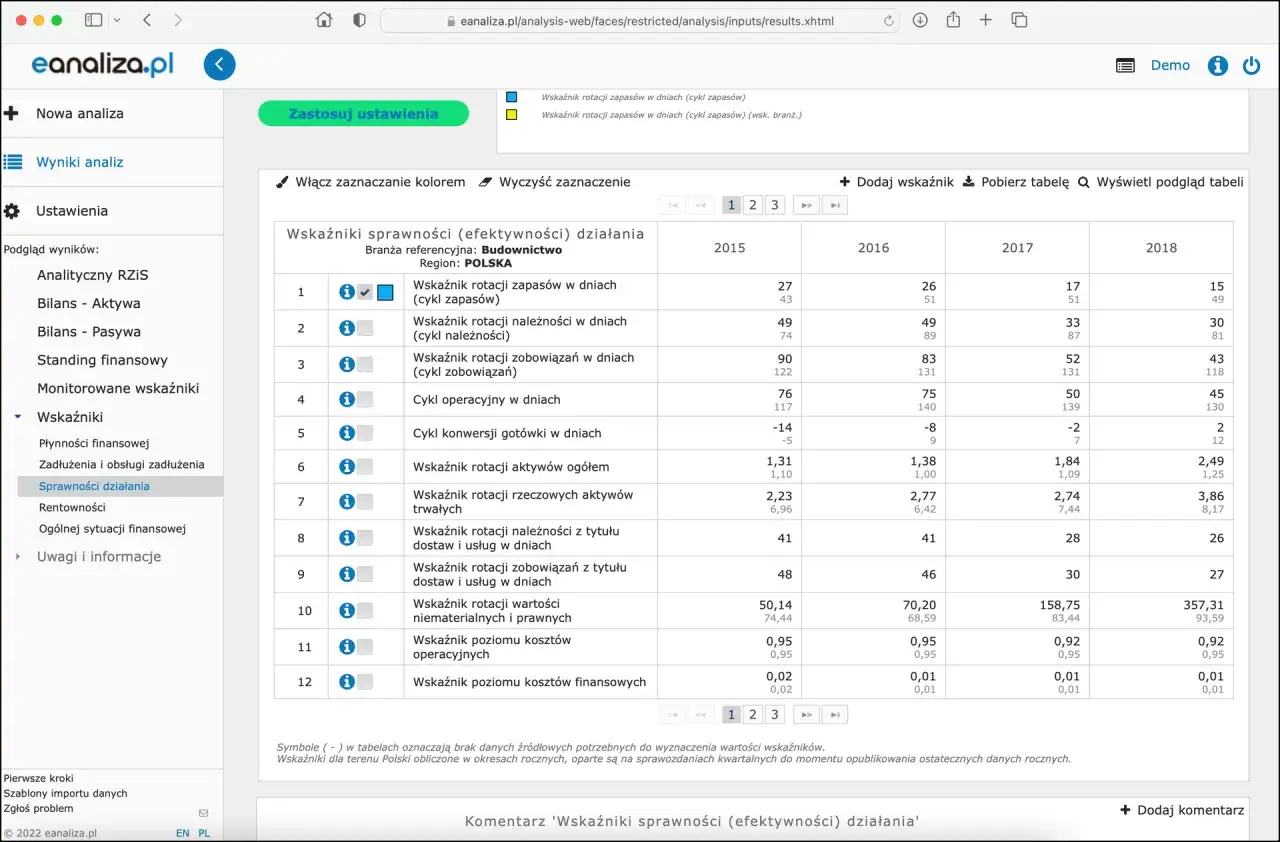
Task: Click Pobierz tabelę
Action: pos(1015,182)
